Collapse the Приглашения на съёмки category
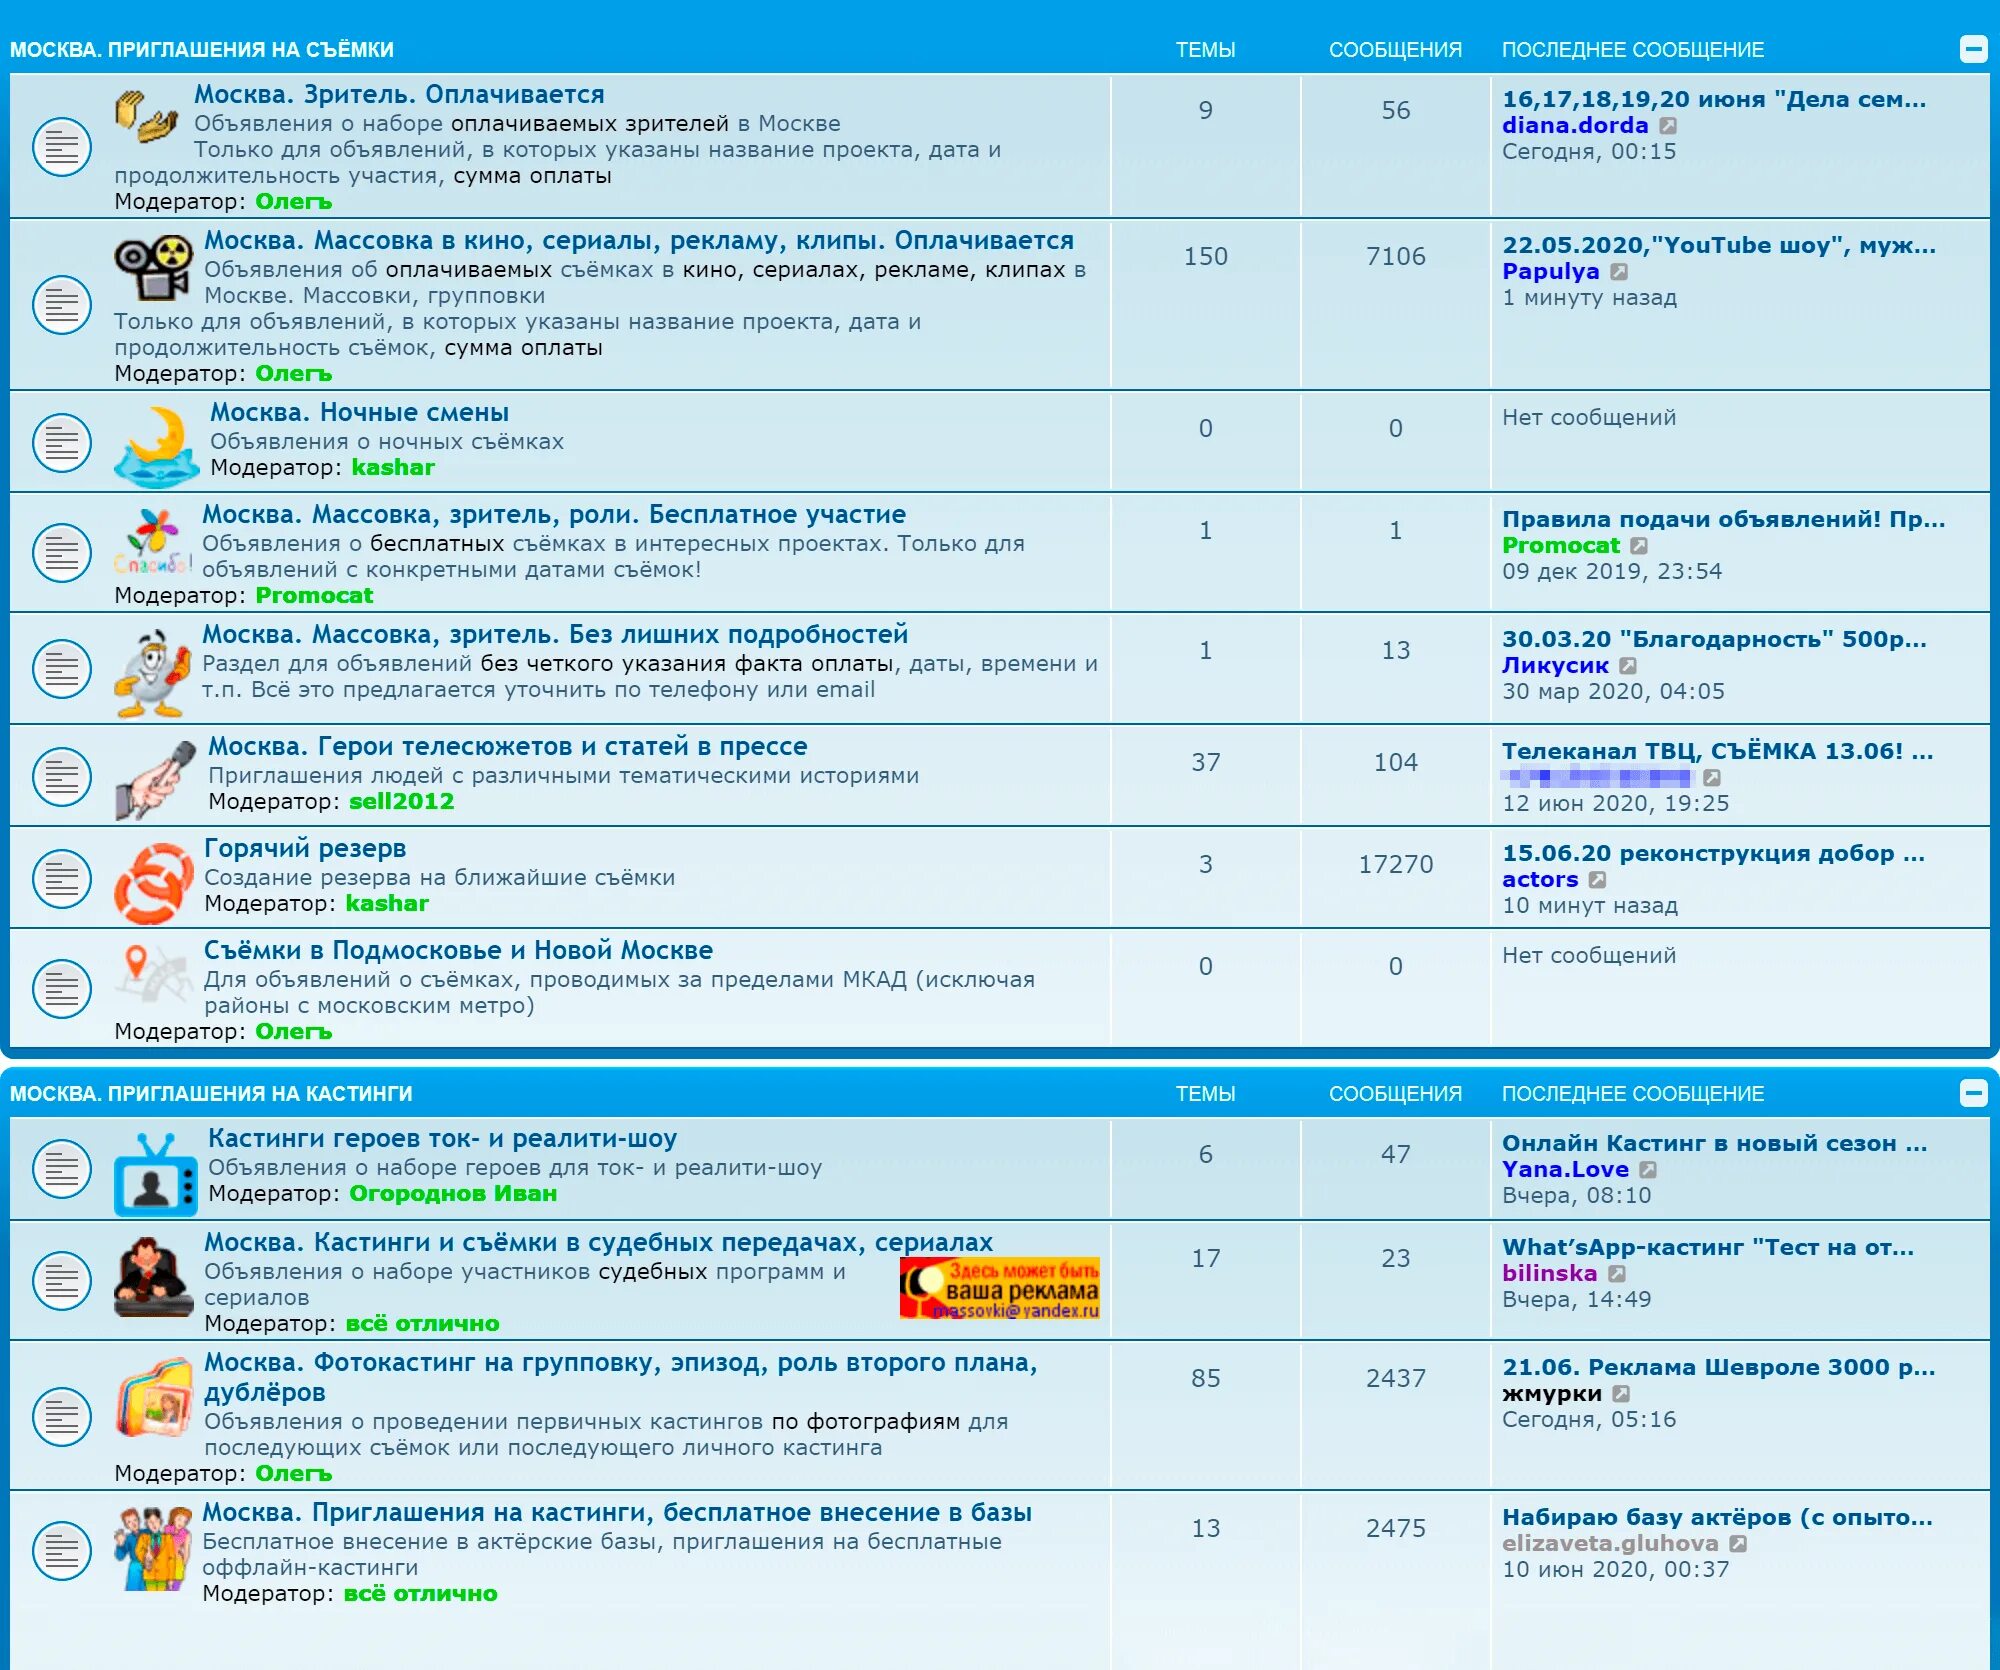Image resolution: width=2000 pixels, height=1670 pixels. pos(1973,49)
